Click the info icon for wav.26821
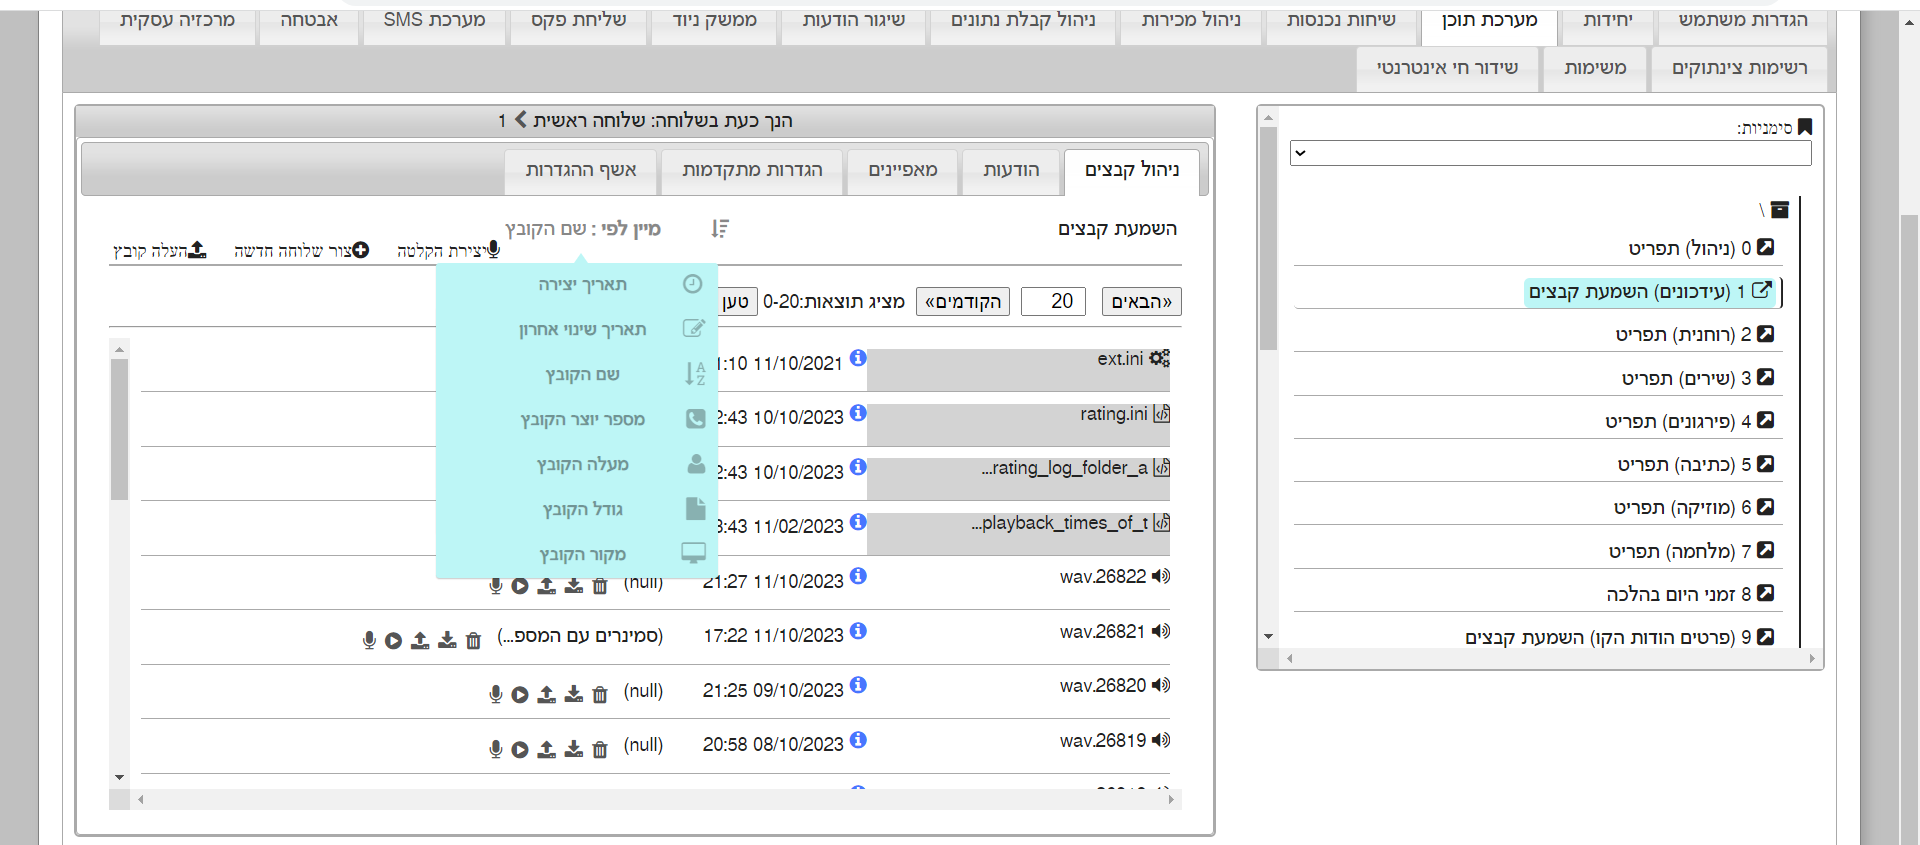This screenshot has height=845, width=1920. point(858,631)
